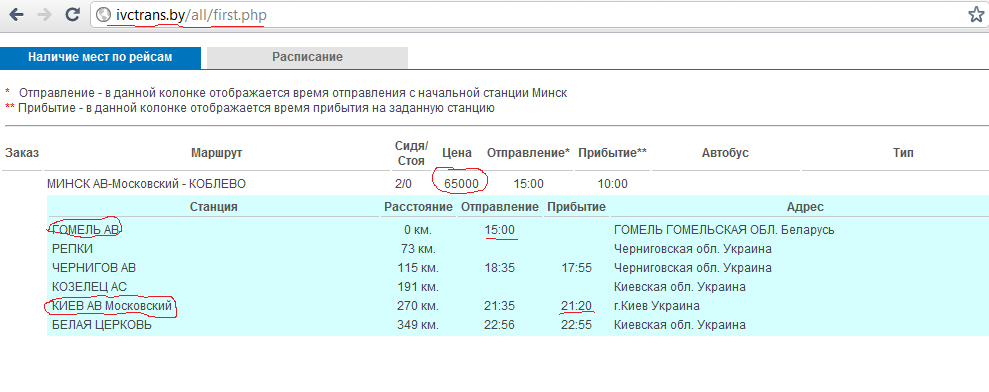The width and height of the screenshot is (989, 392).
Task: Click the globe site info icon
Action: click(104, 15)
